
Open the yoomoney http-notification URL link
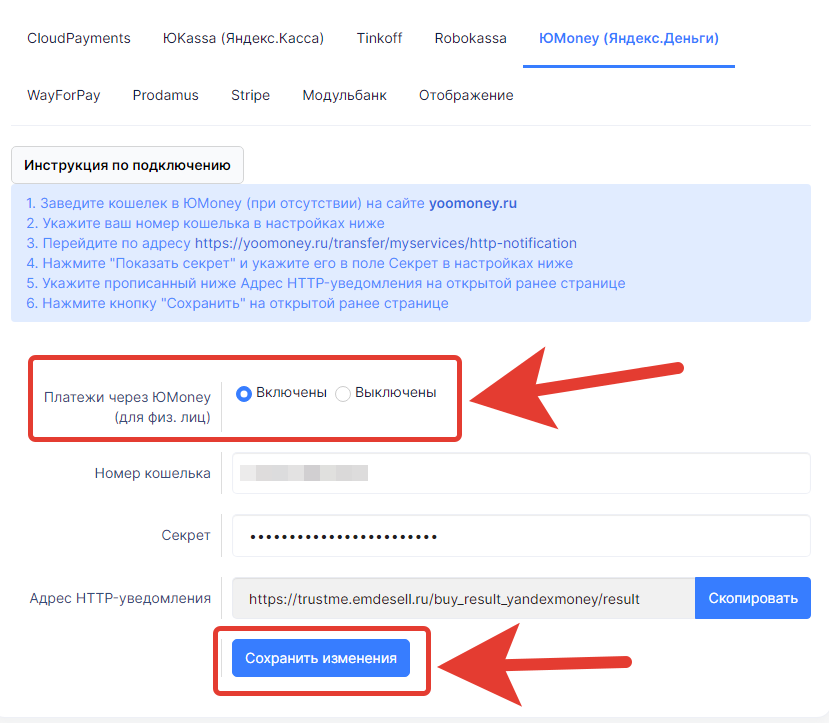pyautogui.click(x=385, y=243)
